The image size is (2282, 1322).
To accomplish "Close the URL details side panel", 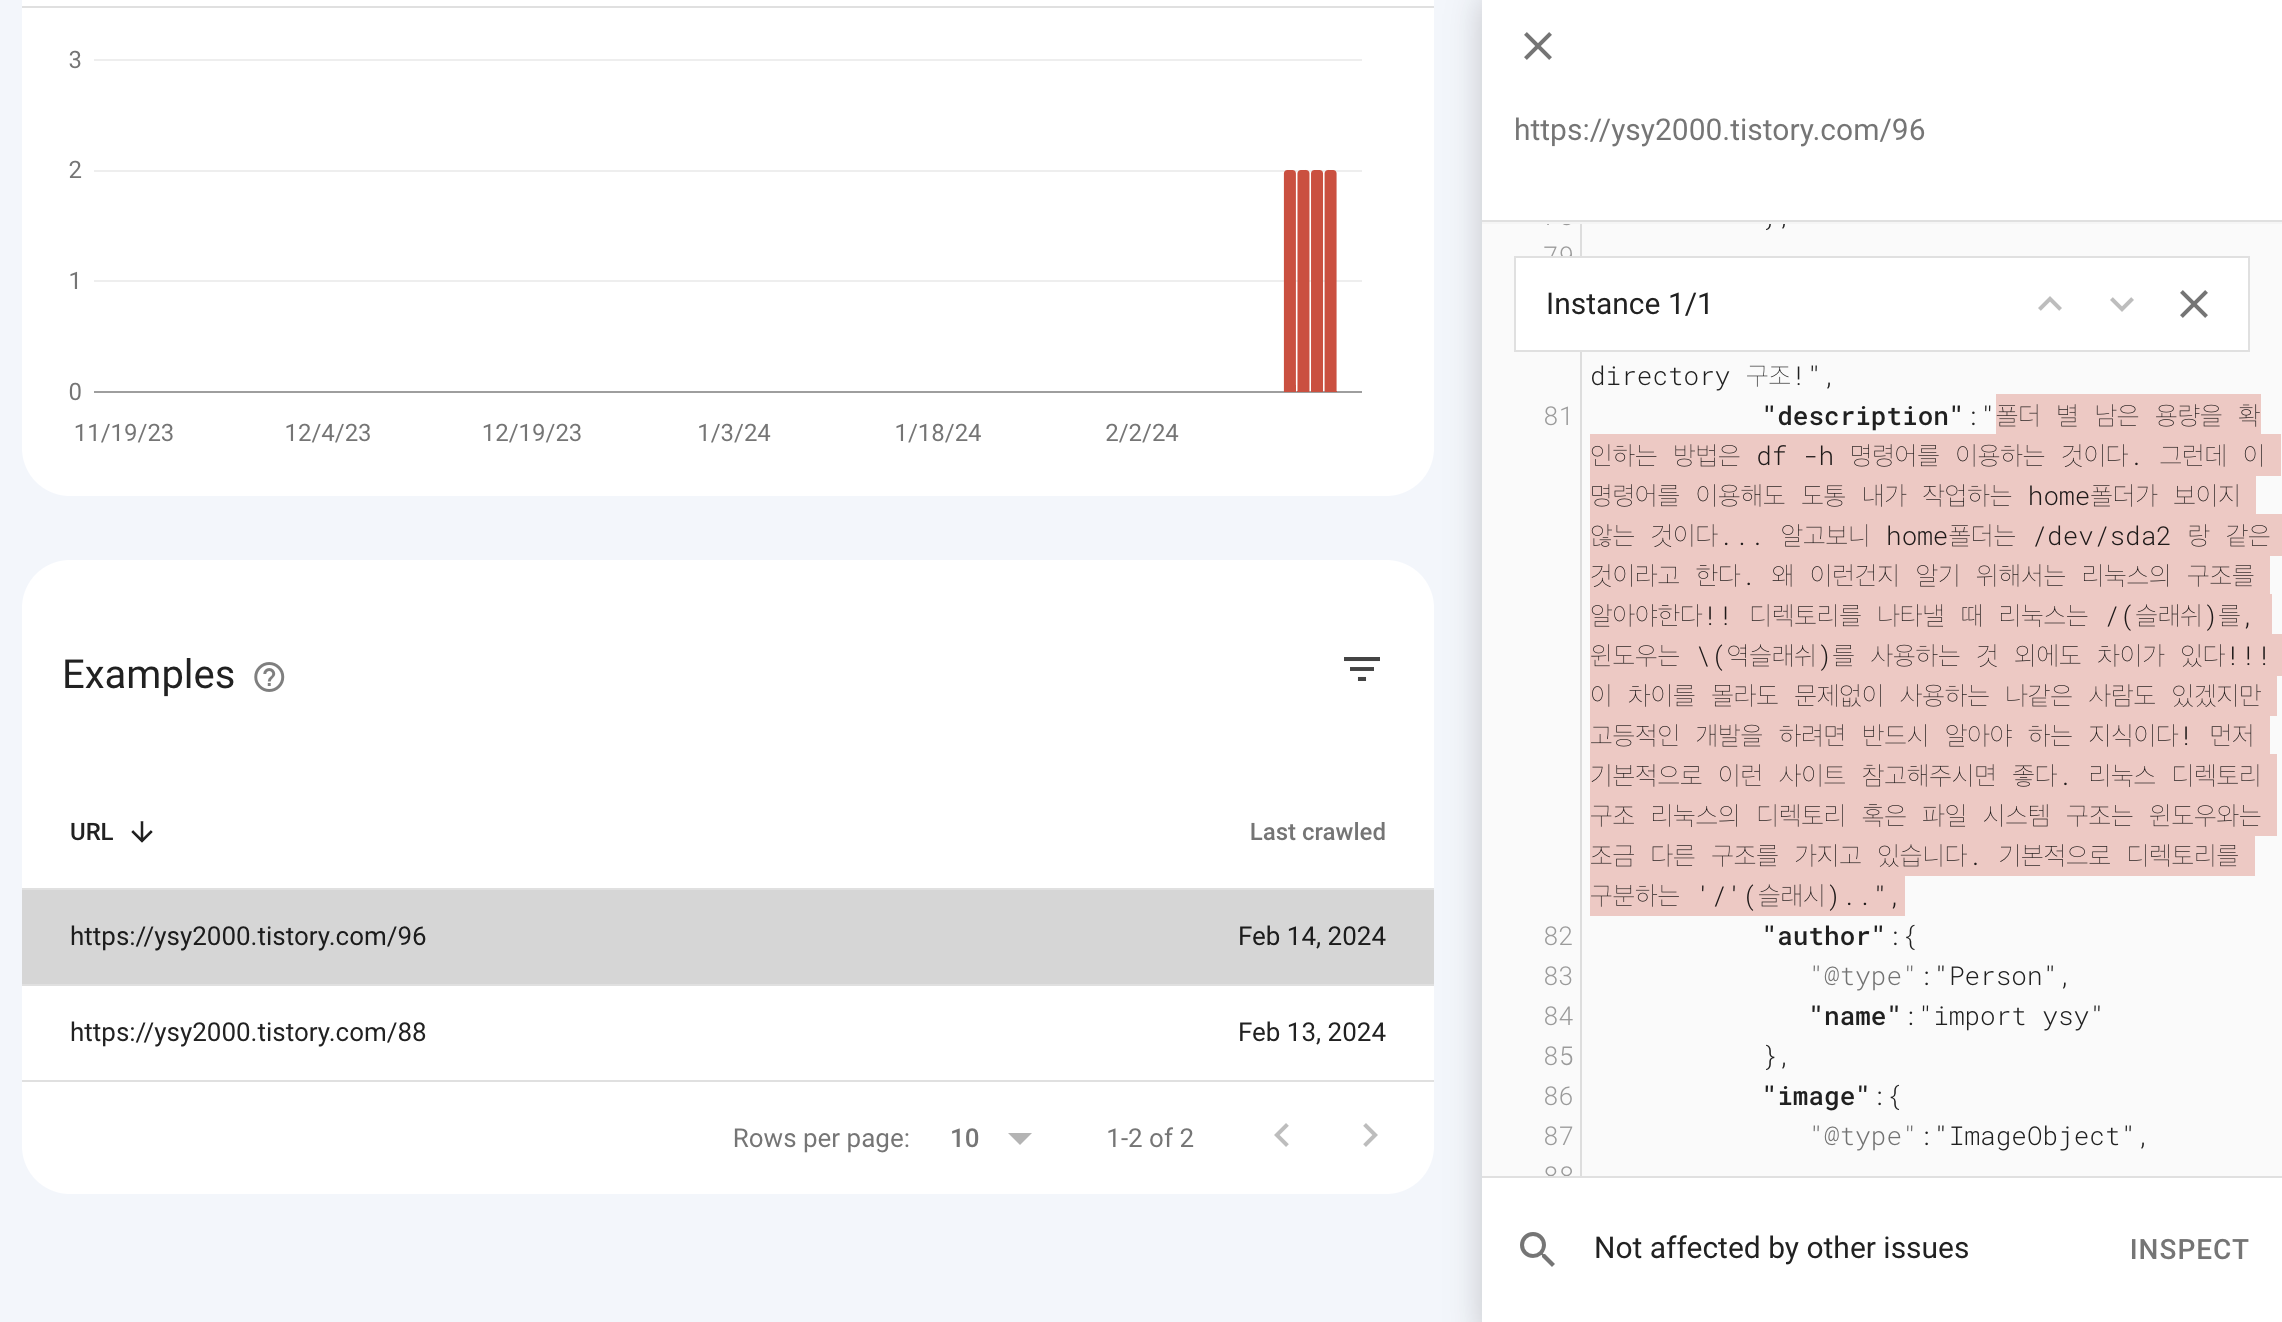I will pyautogui.click(x=1537, y=46).
